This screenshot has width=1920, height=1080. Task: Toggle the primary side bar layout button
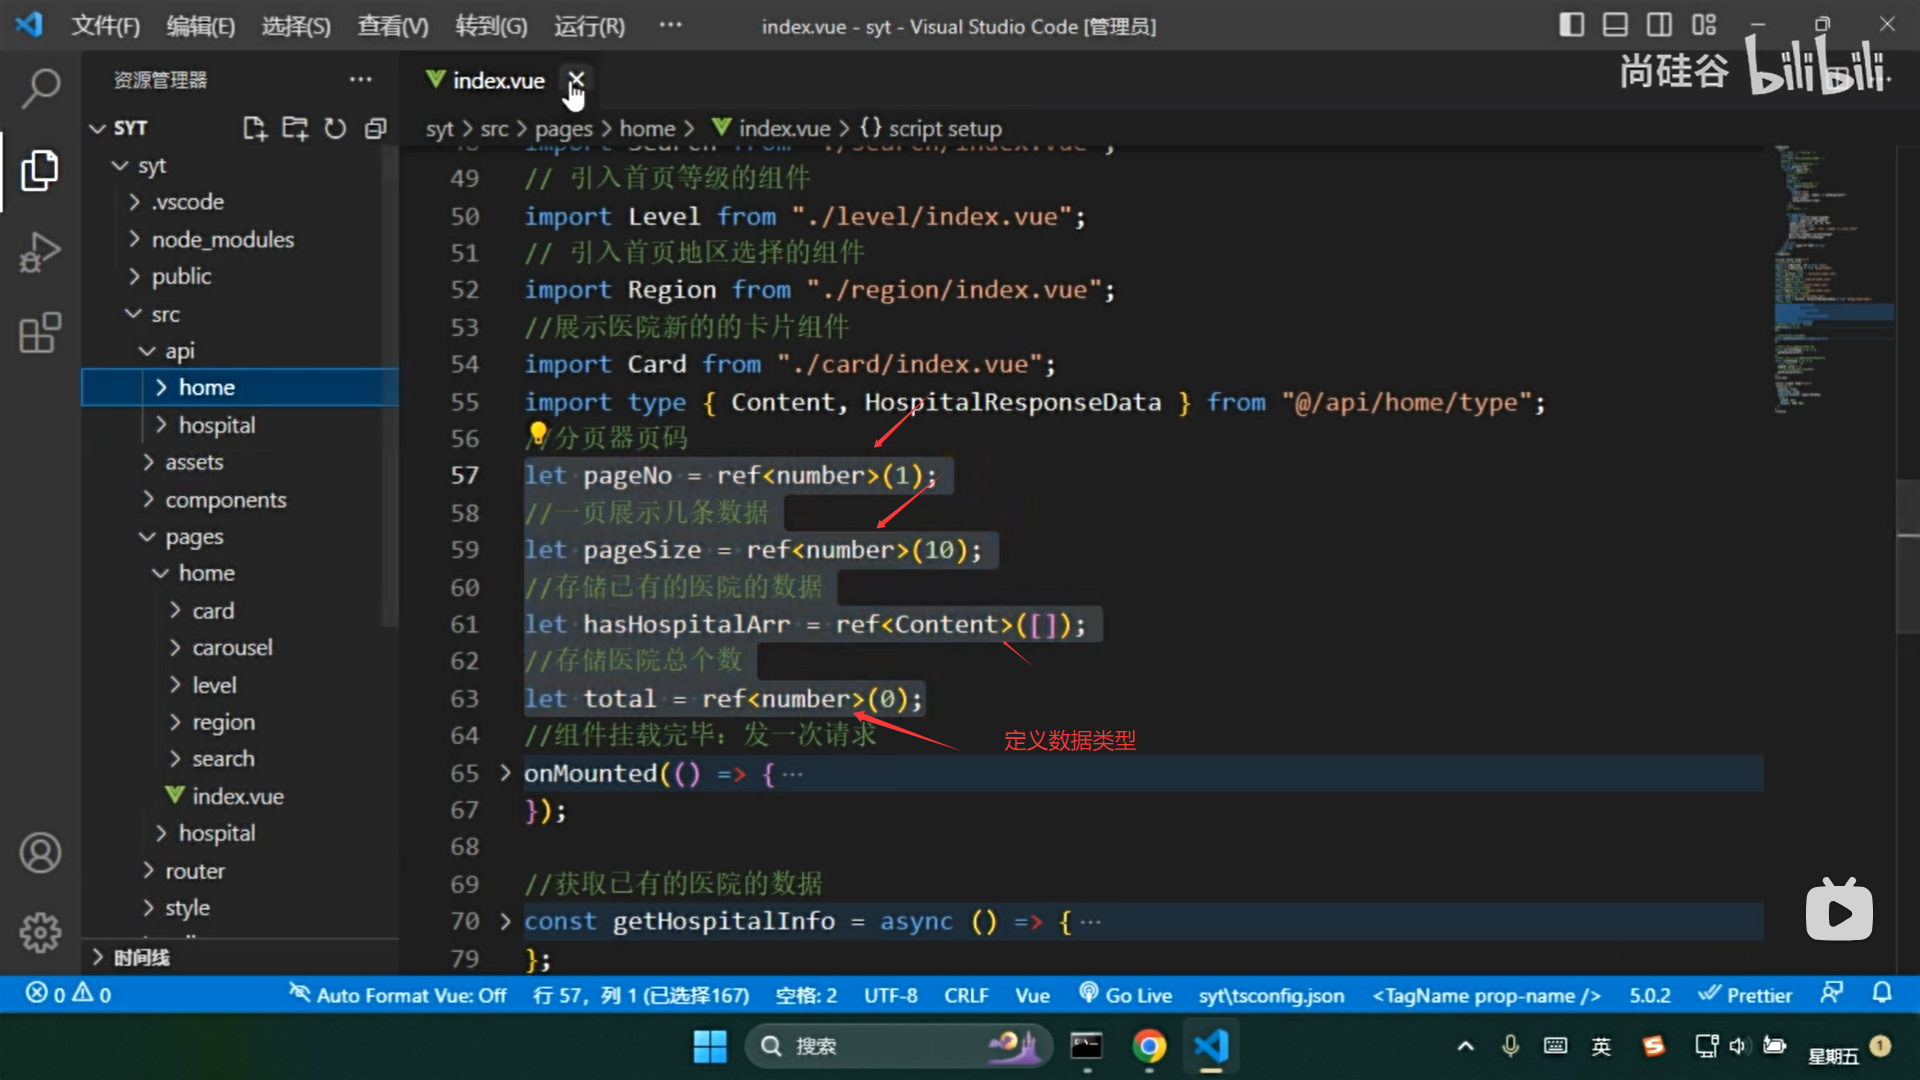coord(1571,25)
